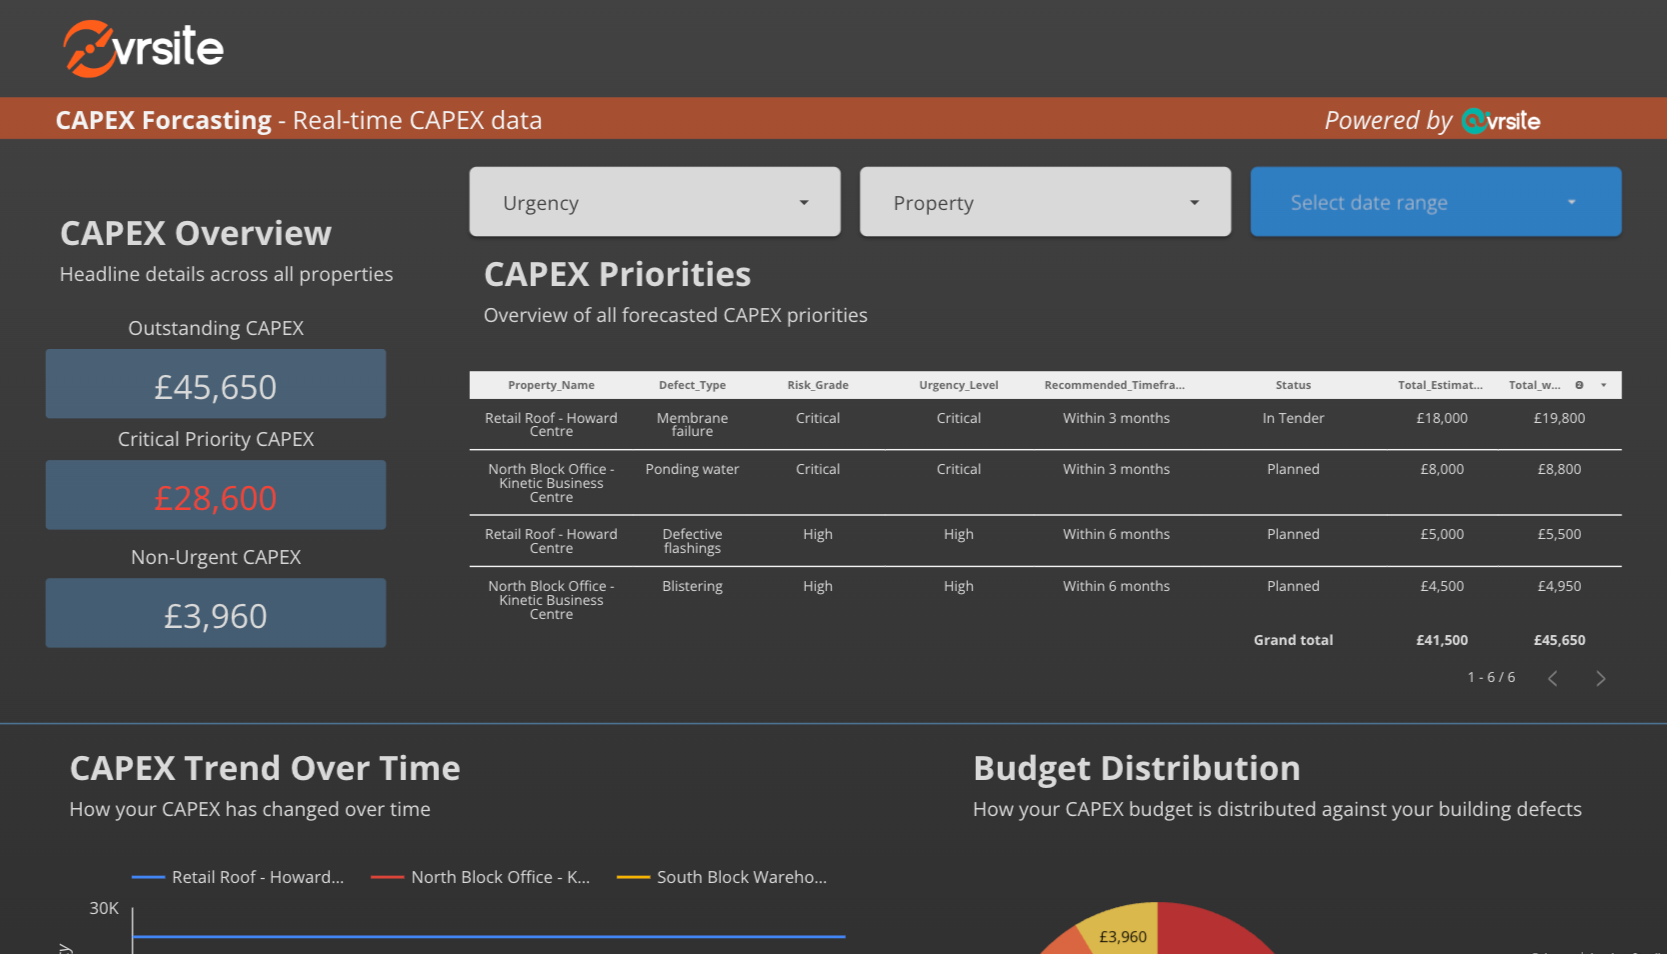Sort by Total_w... column header
Screen dimensions: 1667x954
(1535, 385)
